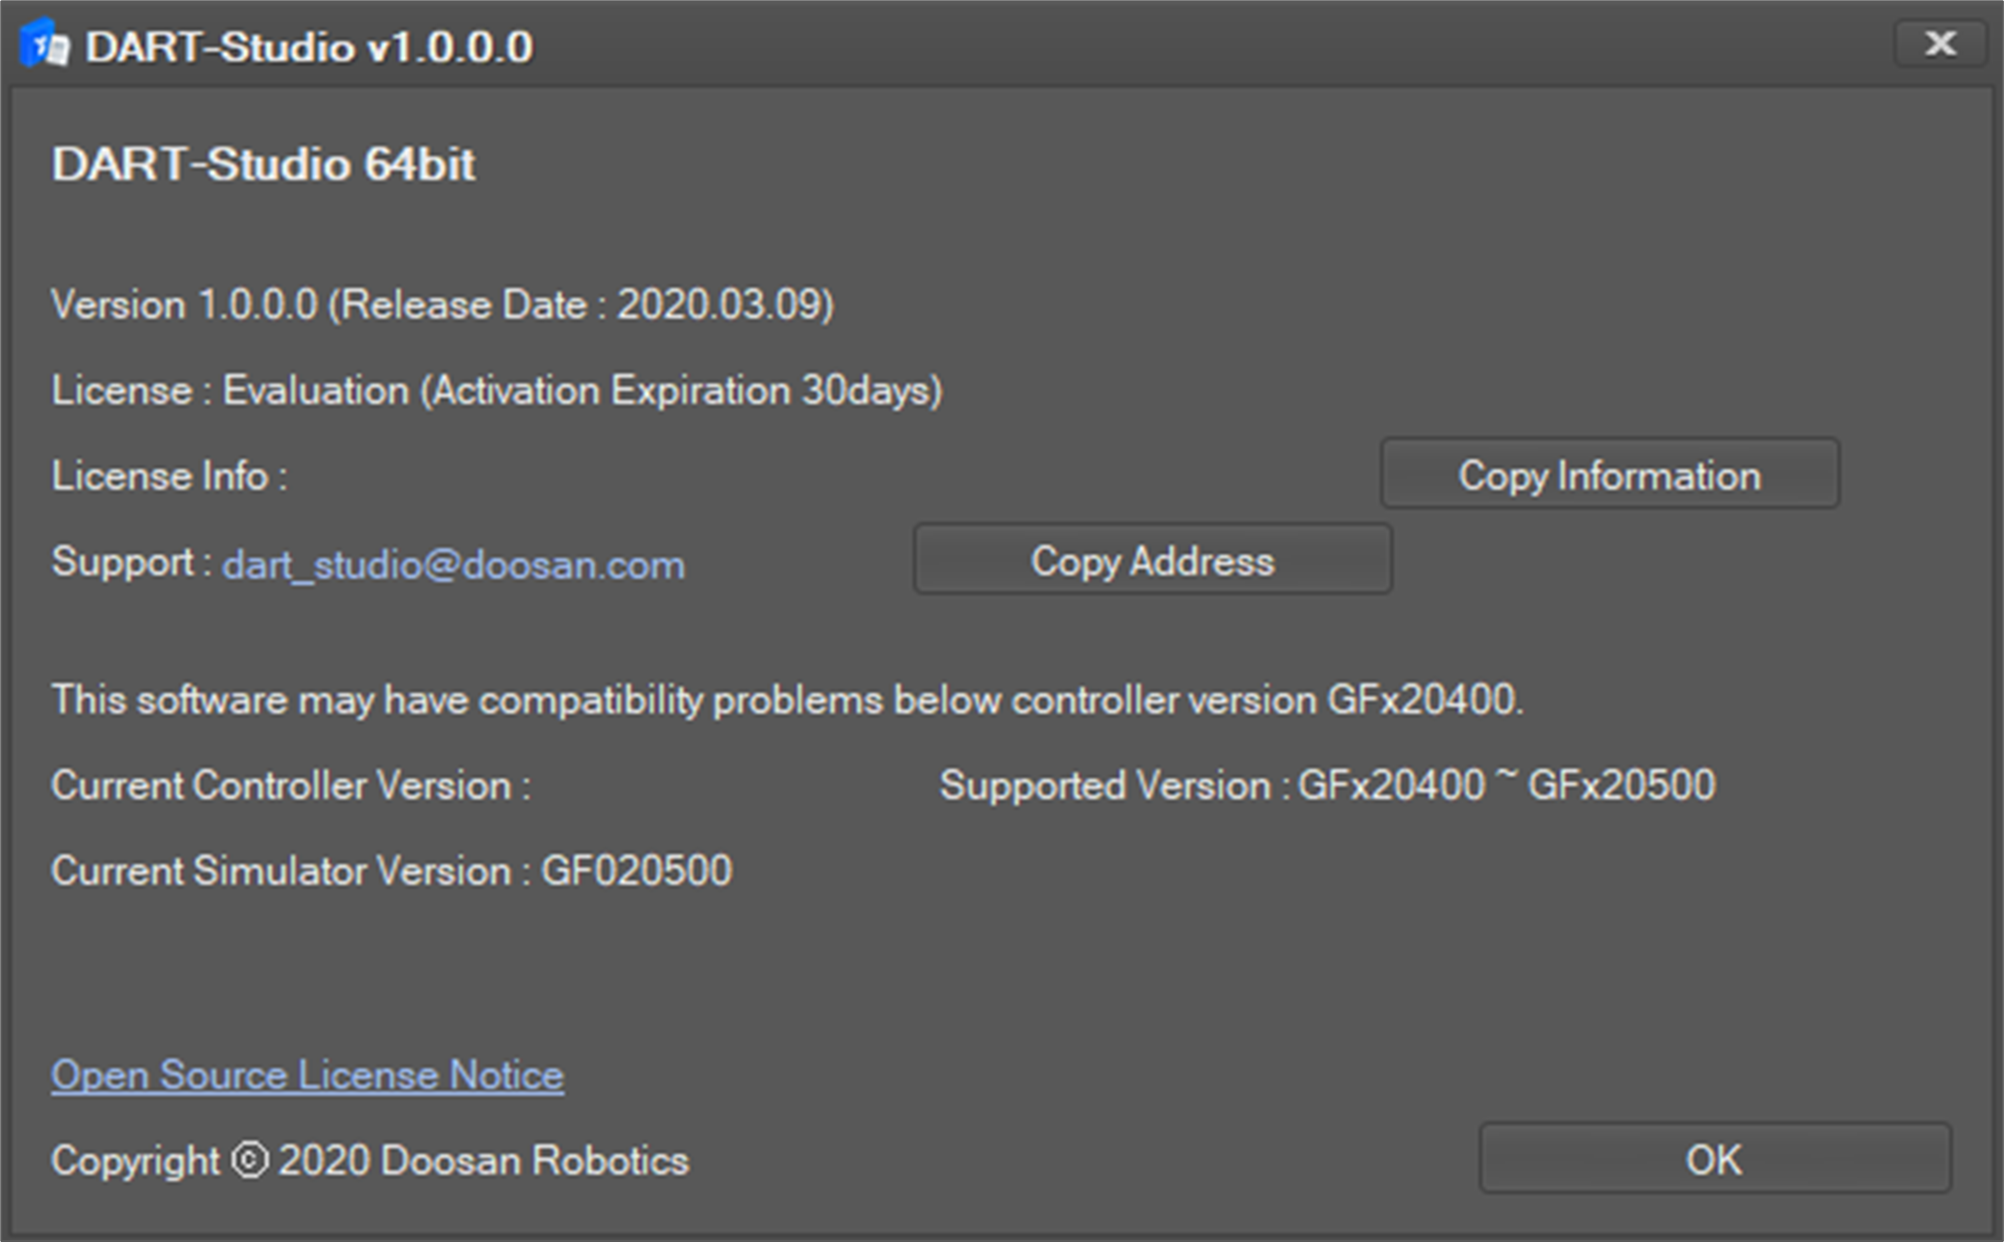Close the DART-Studio about dialog
The image size is (2004, 1242).
click(1939, 44)
